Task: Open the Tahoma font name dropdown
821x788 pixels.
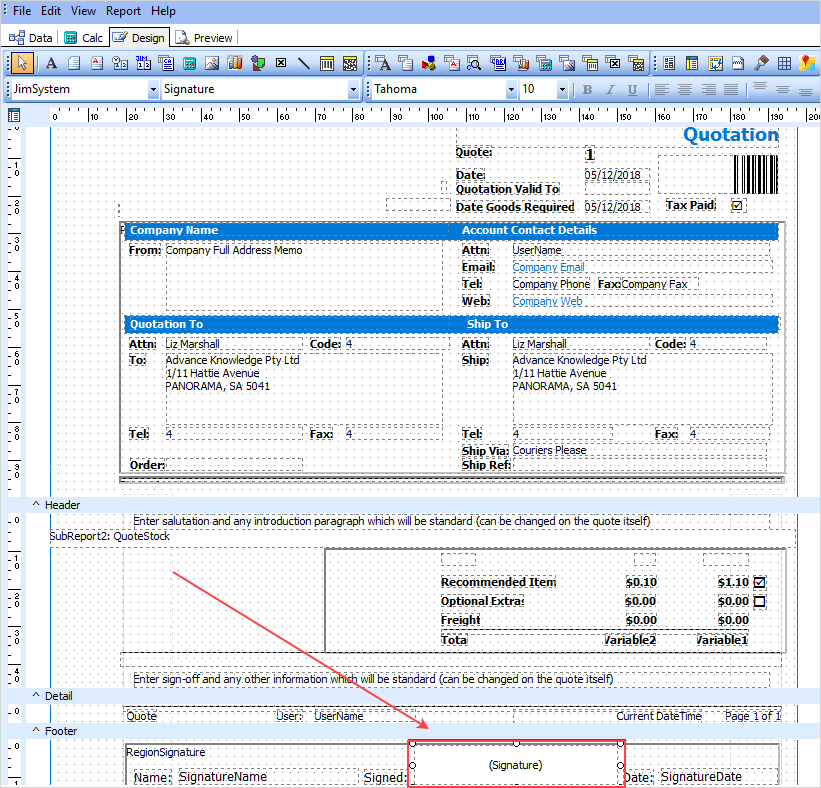Action: [x=512, y=90]
